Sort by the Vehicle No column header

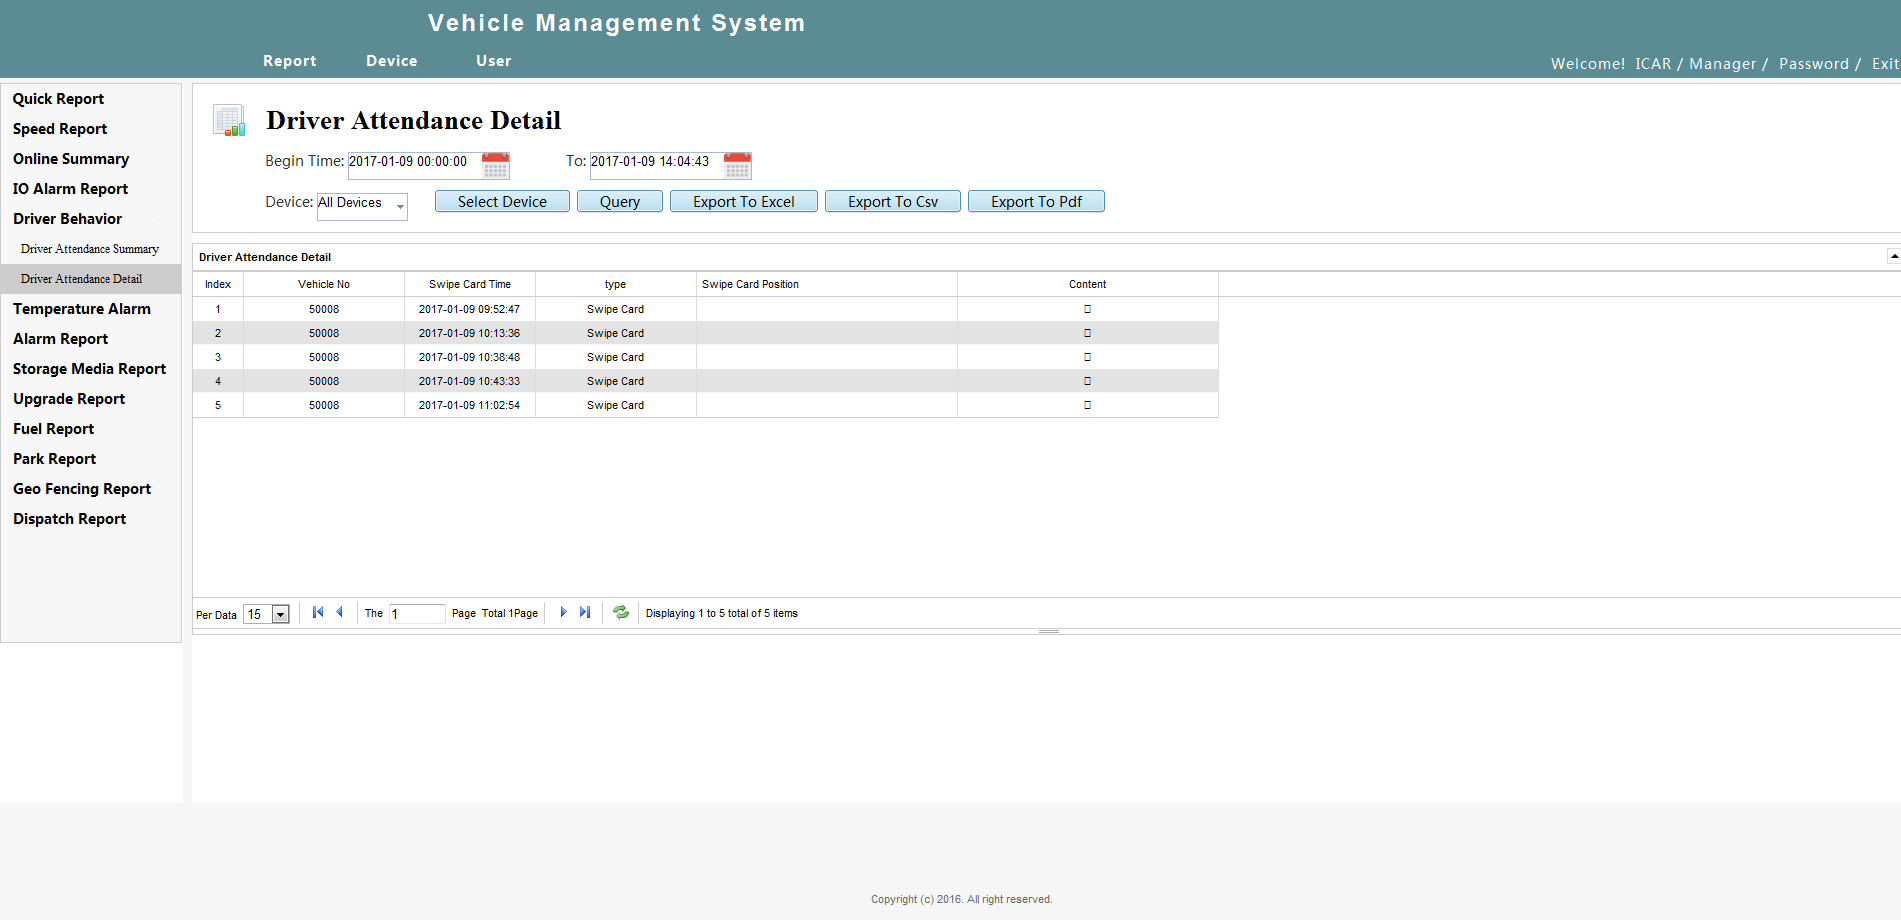click(x=324, y=284)
